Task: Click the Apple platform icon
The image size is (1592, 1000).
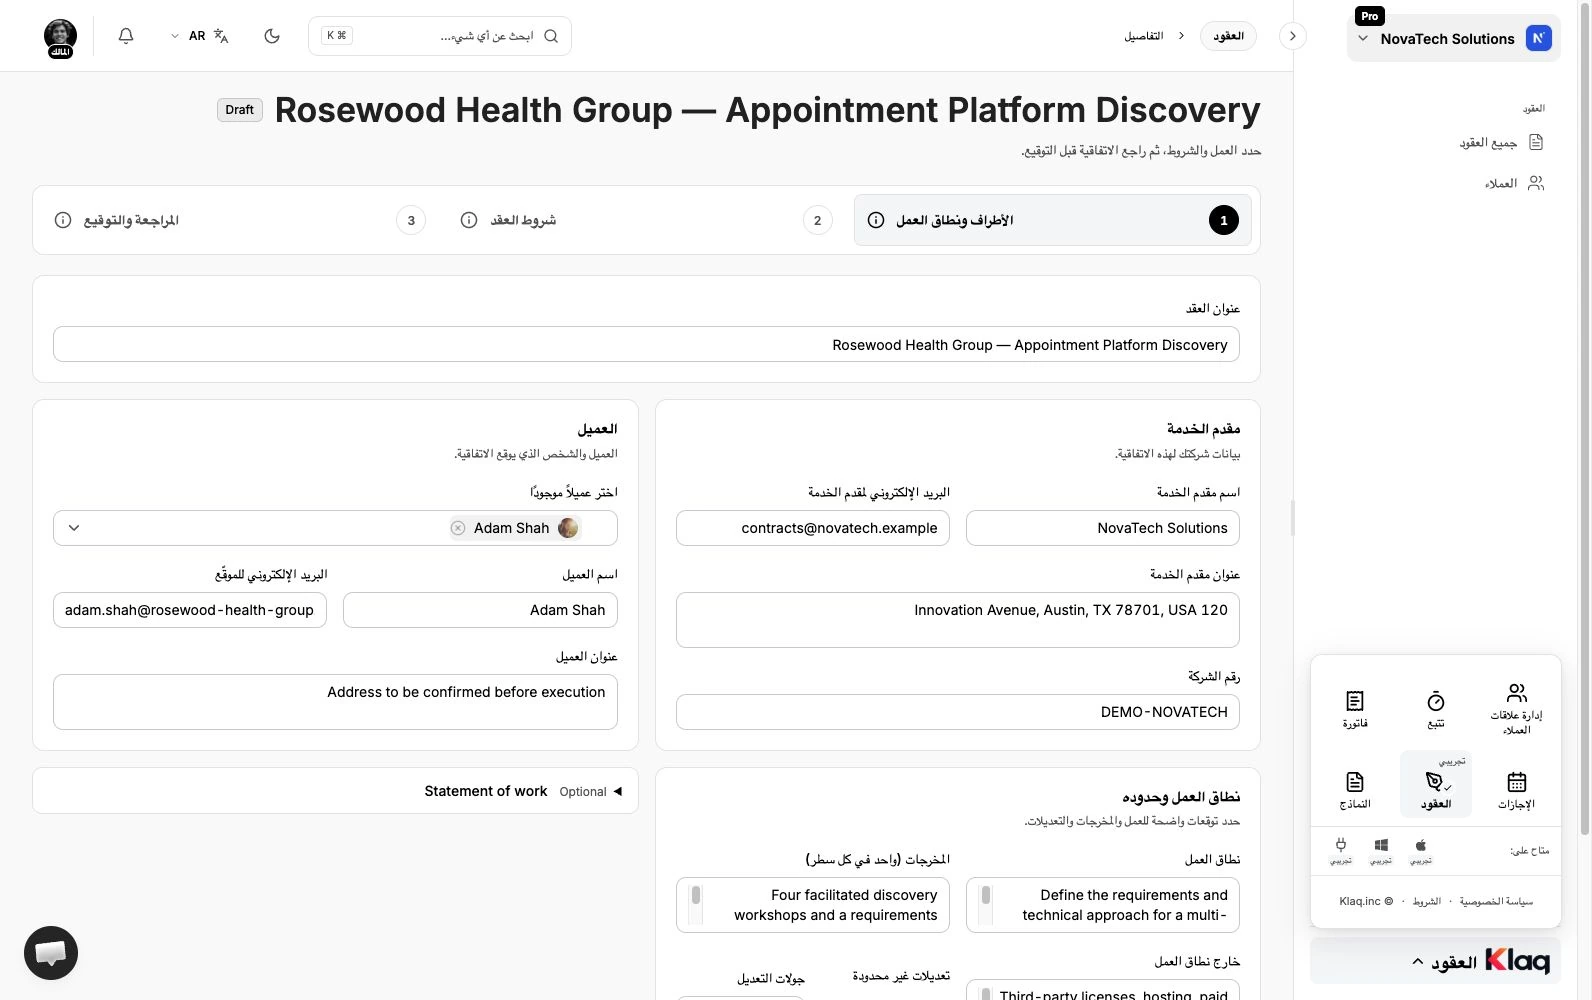Action: point(1421,846)
